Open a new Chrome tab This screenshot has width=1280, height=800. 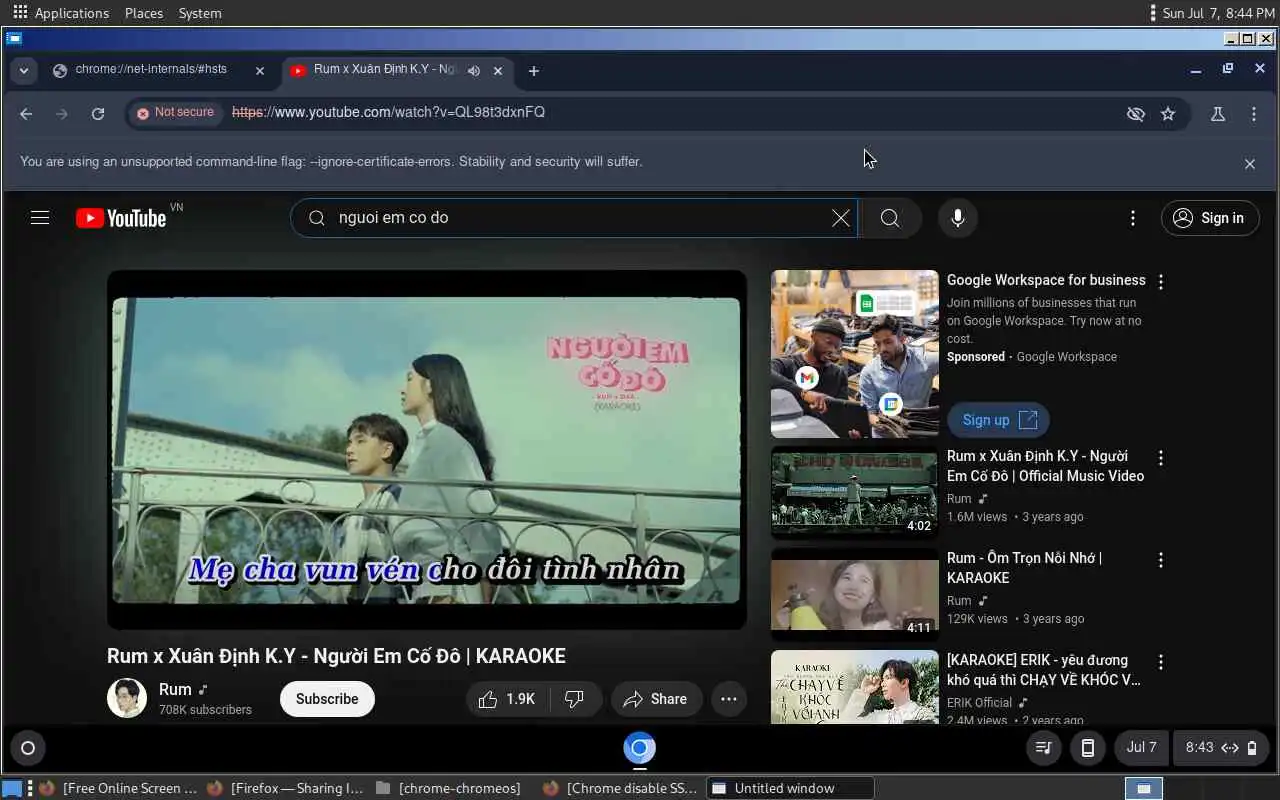(534, 71)
